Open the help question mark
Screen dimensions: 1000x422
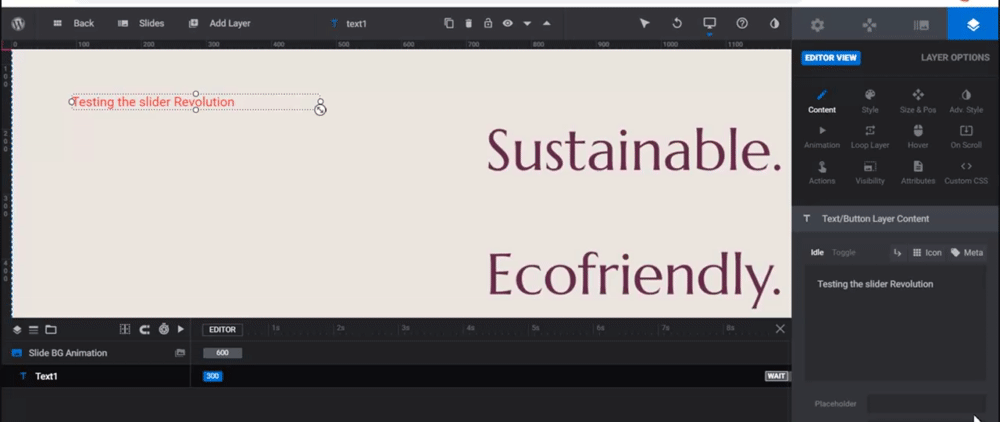[x=742, y=24]
